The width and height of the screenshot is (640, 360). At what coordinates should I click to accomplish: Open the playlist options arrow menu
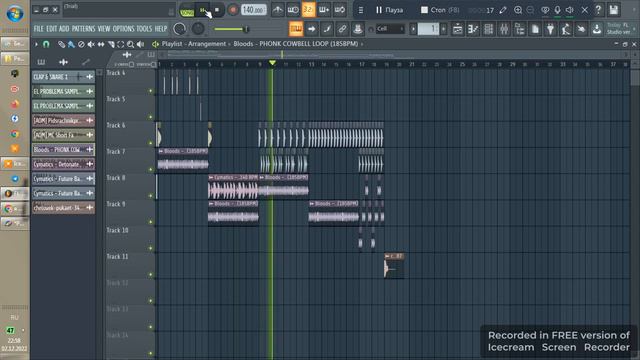(x=36, y=44)
